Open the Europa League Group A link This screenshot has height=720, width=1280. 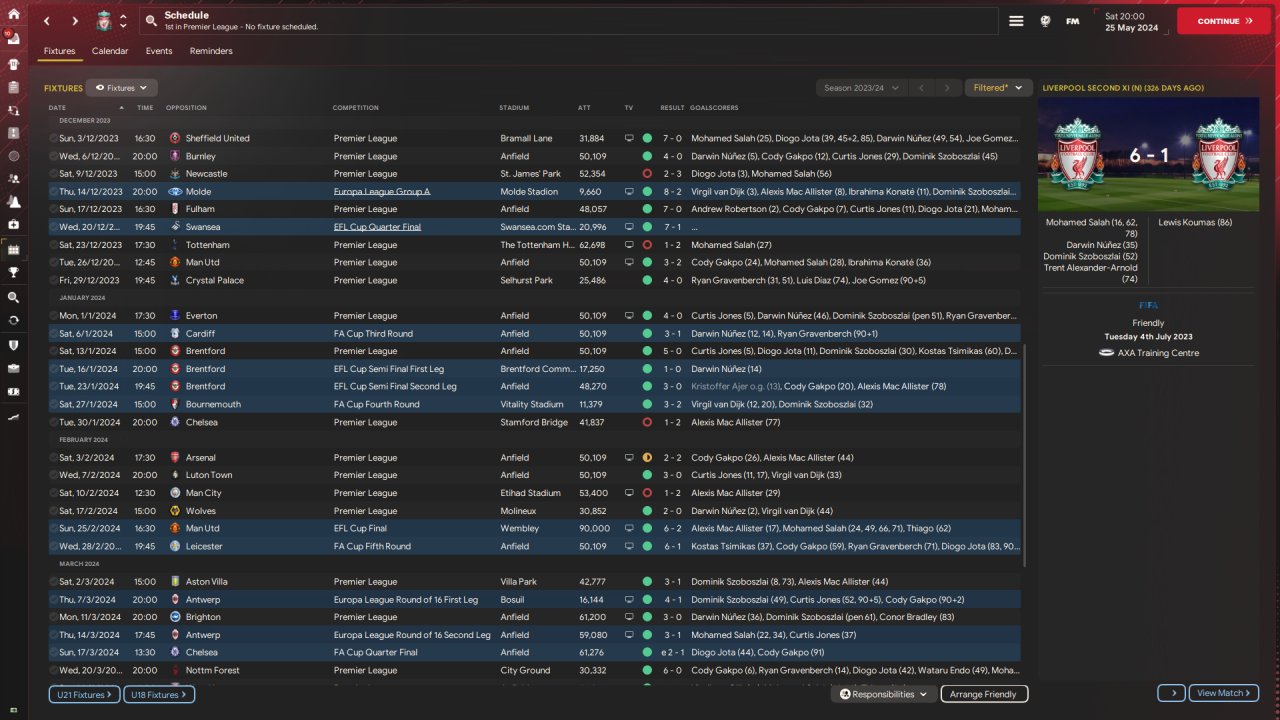[382, 191]
